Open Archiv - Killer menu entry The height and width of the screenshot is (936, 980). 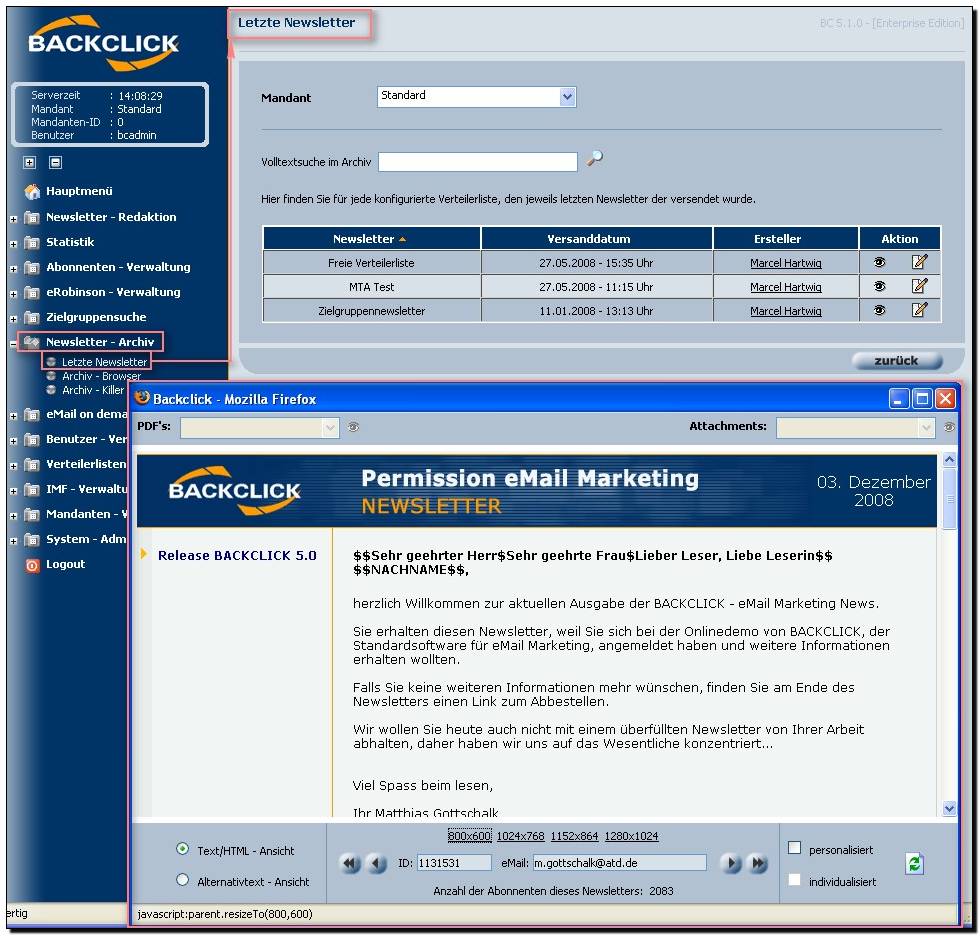(93, 390)
